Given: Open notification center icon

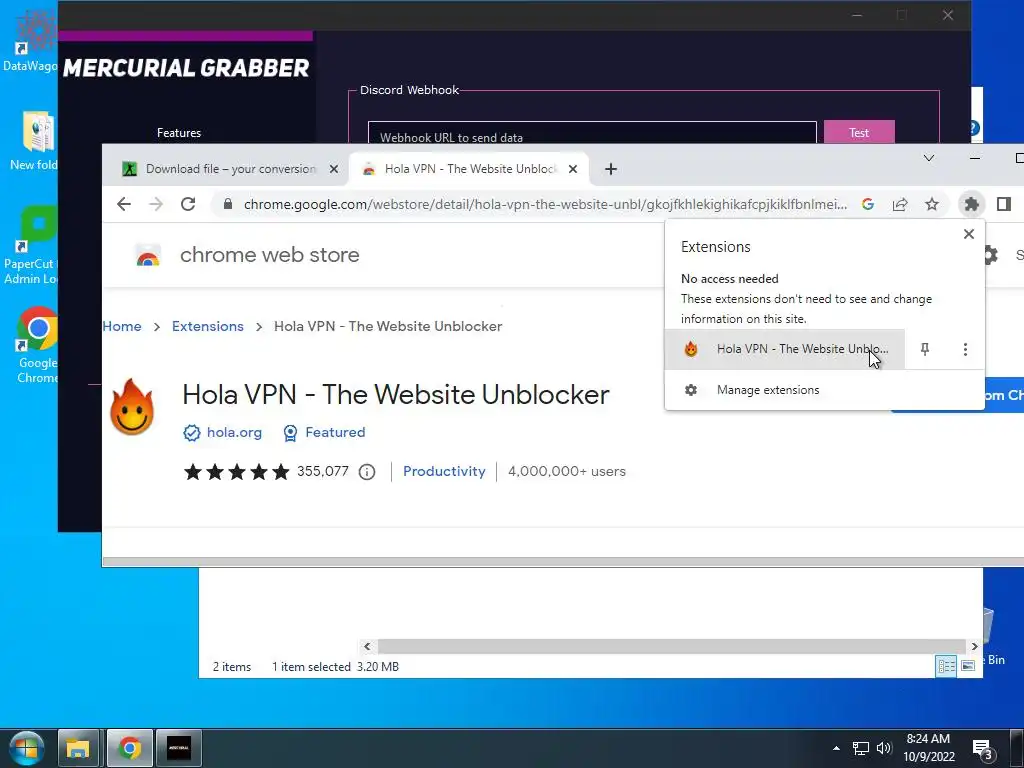Looking at the screenshot, I should click(983, 749).
